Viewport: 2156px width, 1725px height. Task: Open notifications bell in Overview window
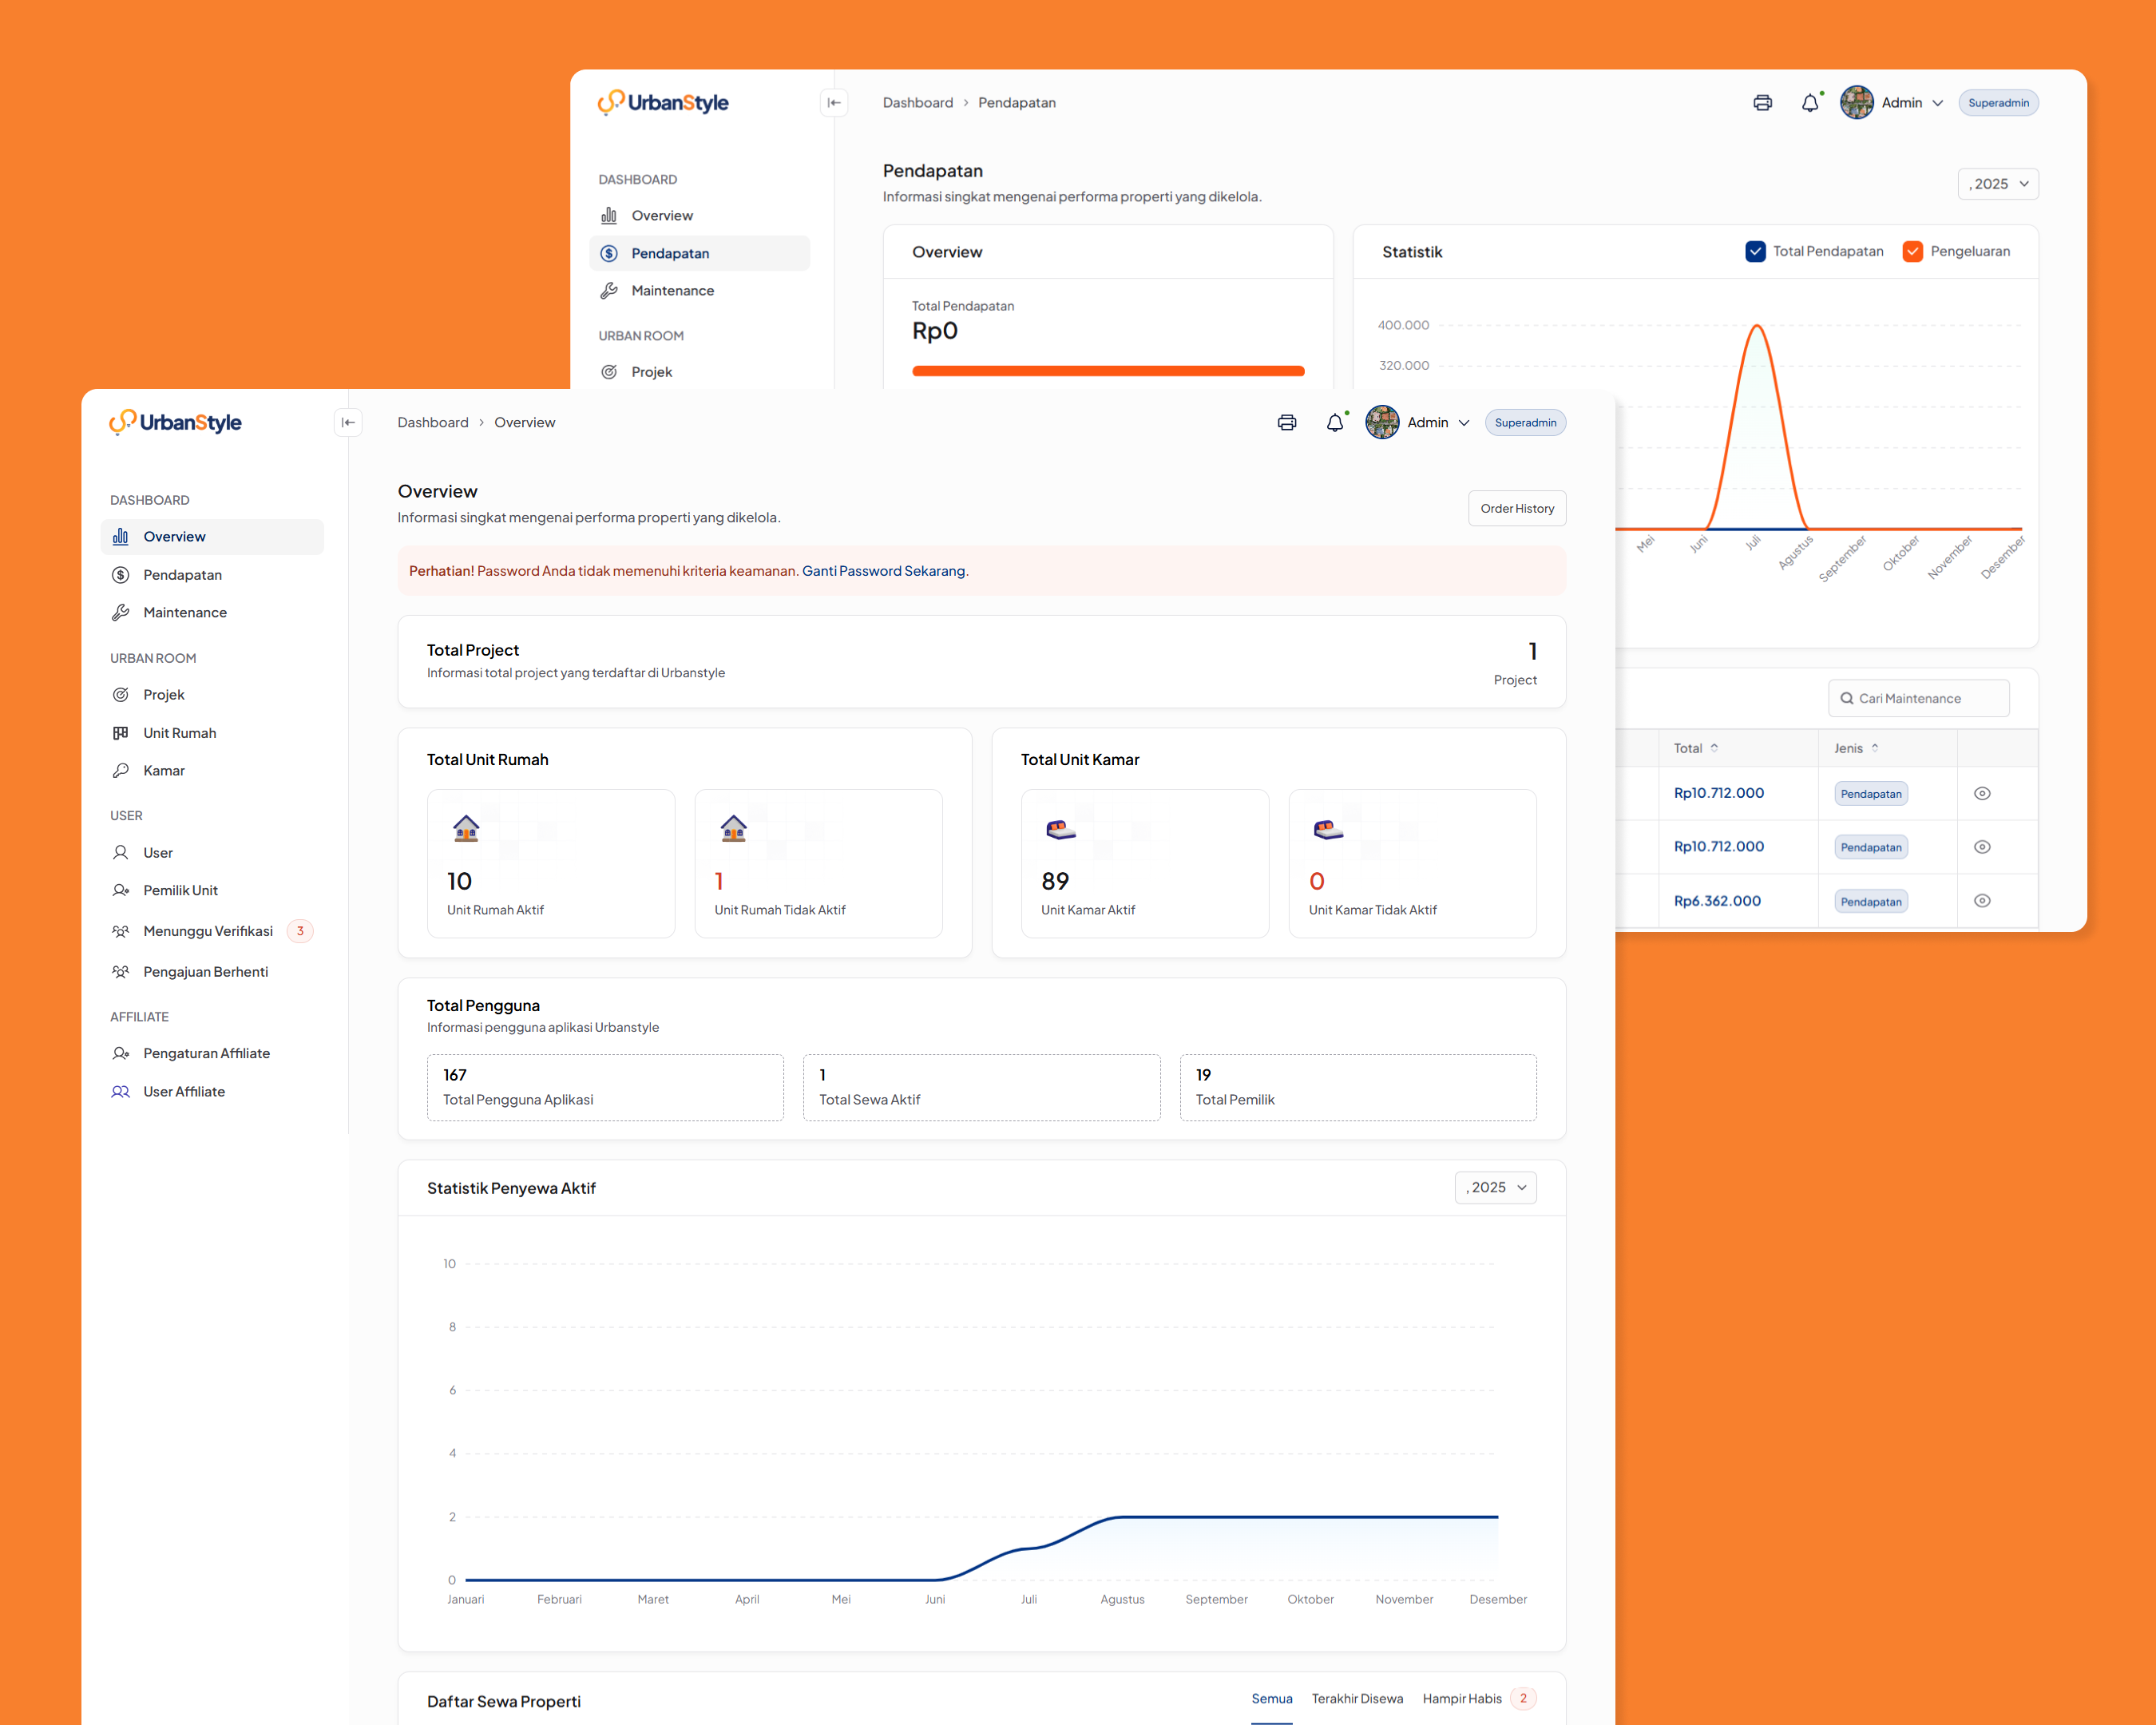pos(1334,423)
